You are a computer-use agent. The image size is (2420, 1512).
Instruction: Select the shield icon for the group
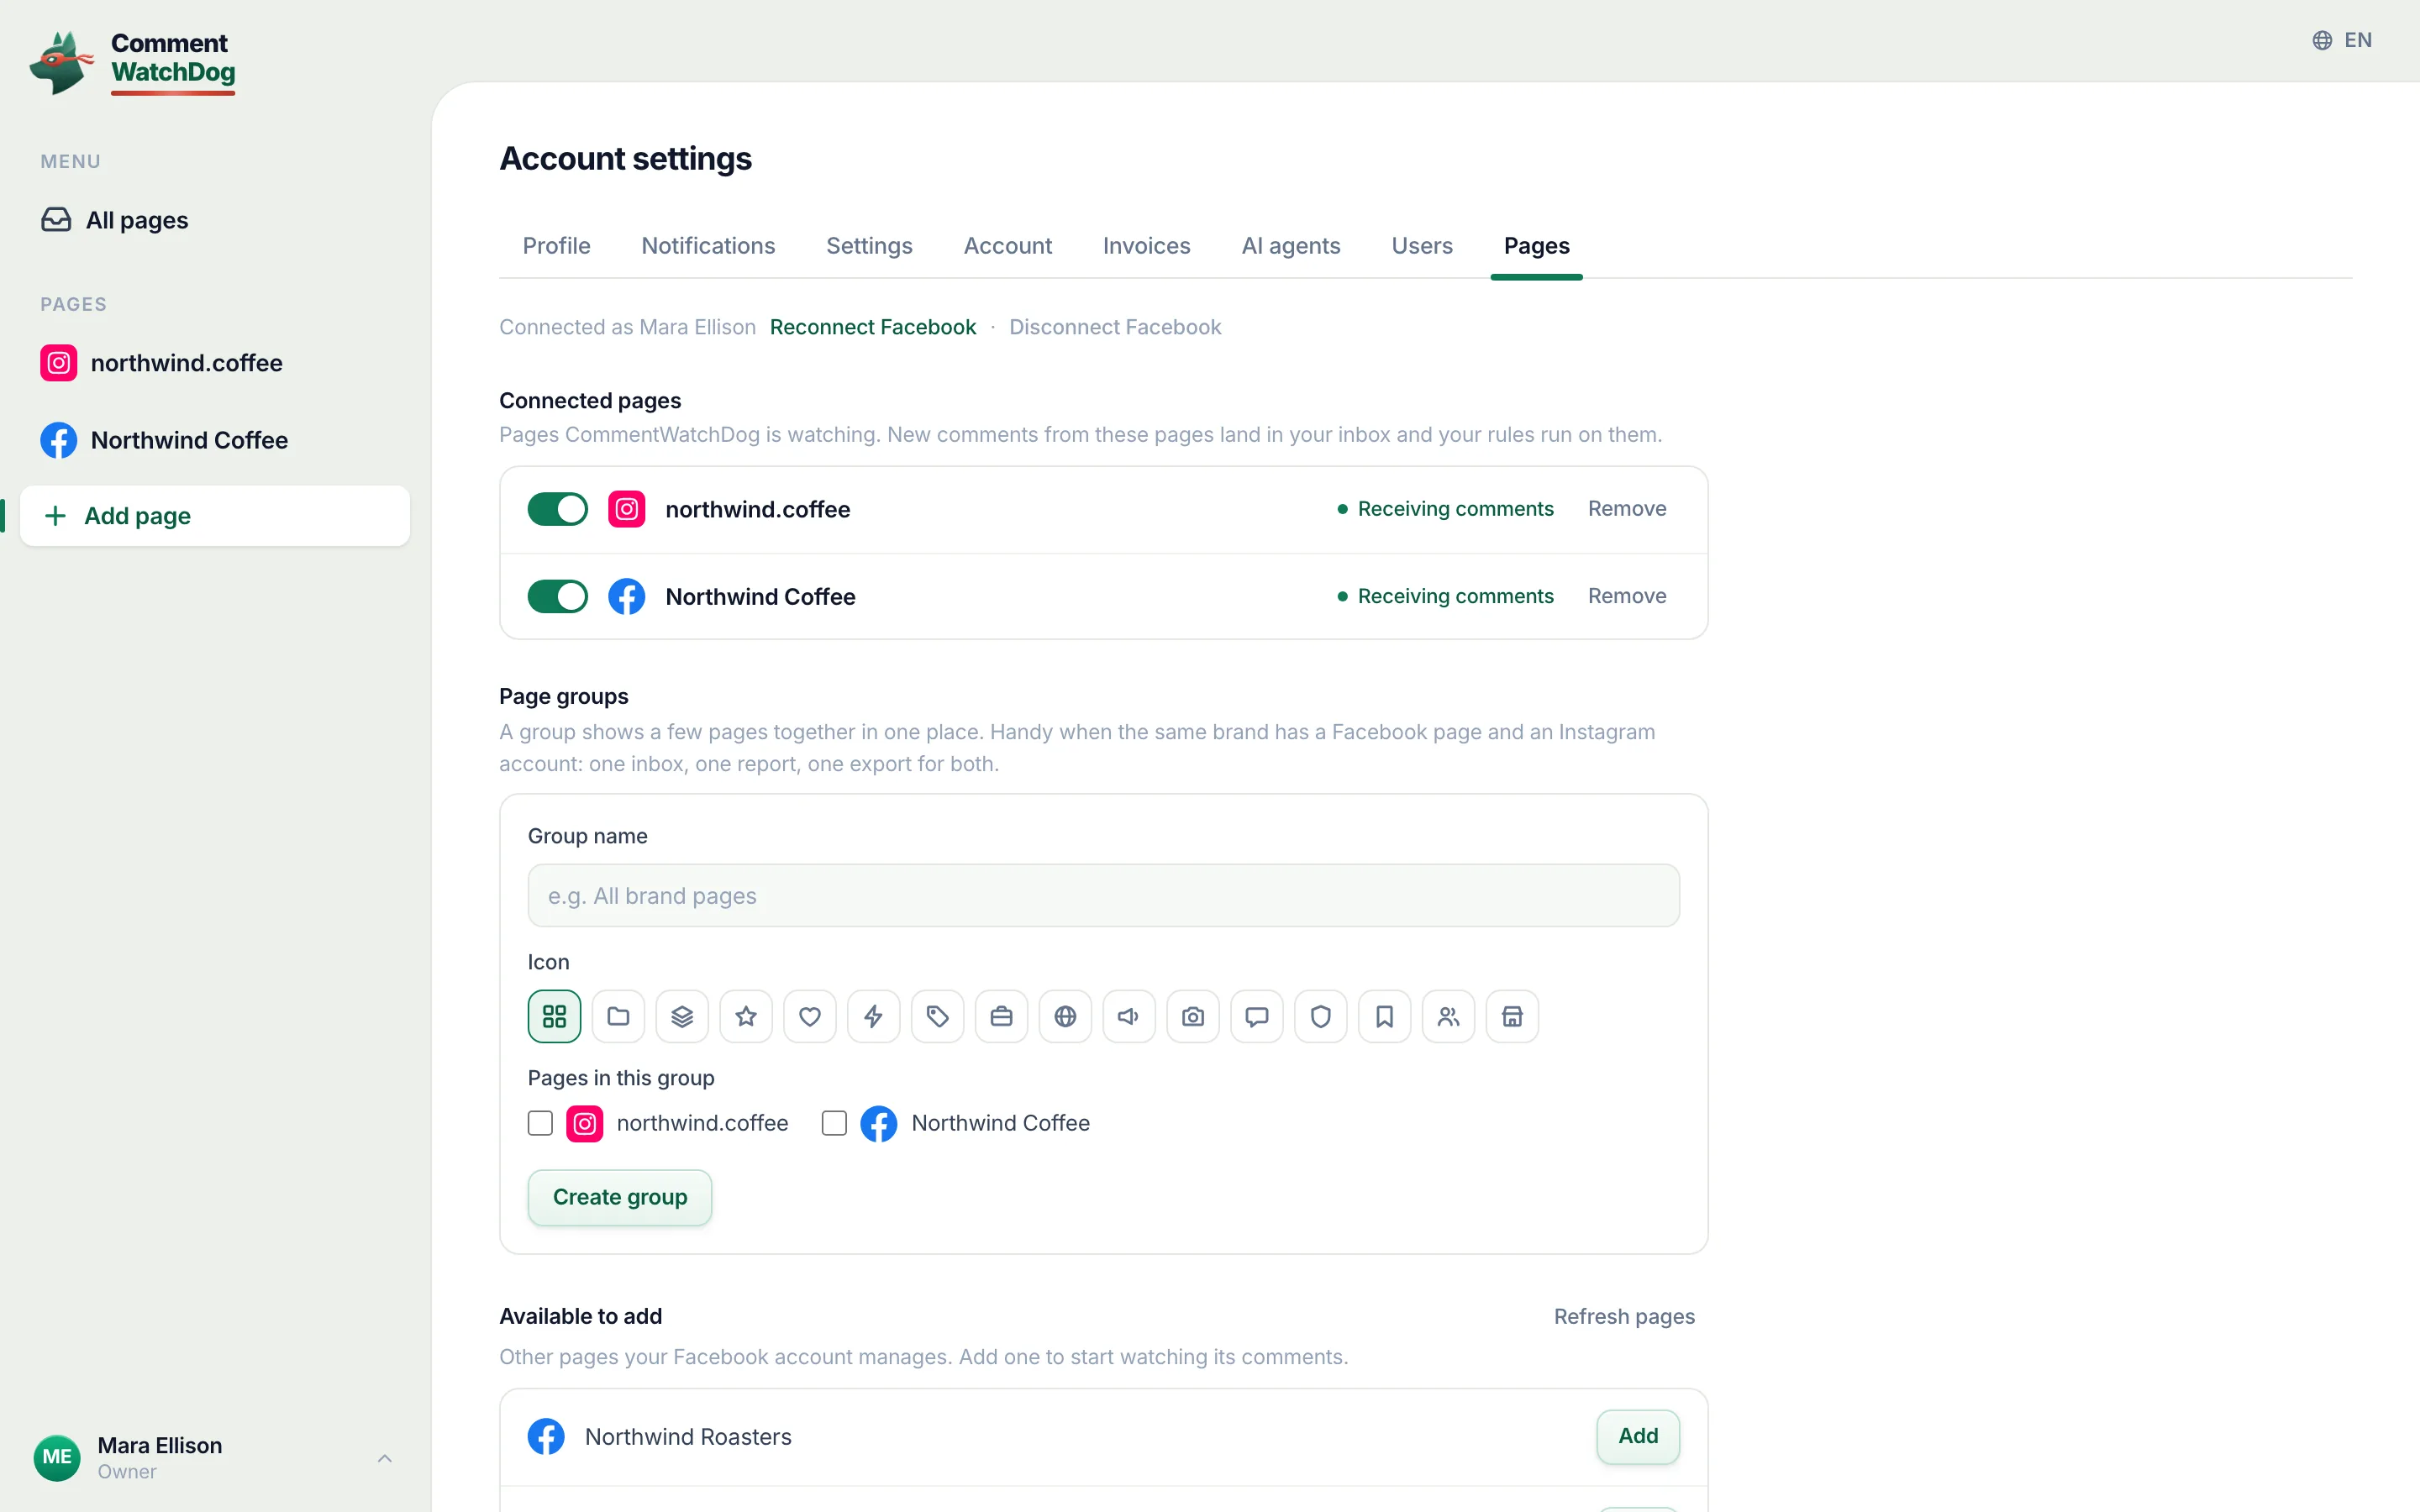pos(1321,1016)
